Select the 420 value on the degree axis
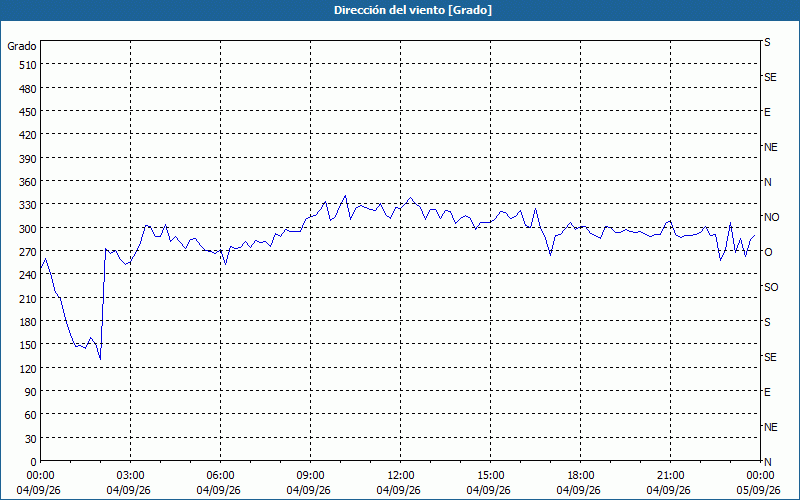This screenshot has width=800, height=500. pyautogui.click(x=28, y=135)
